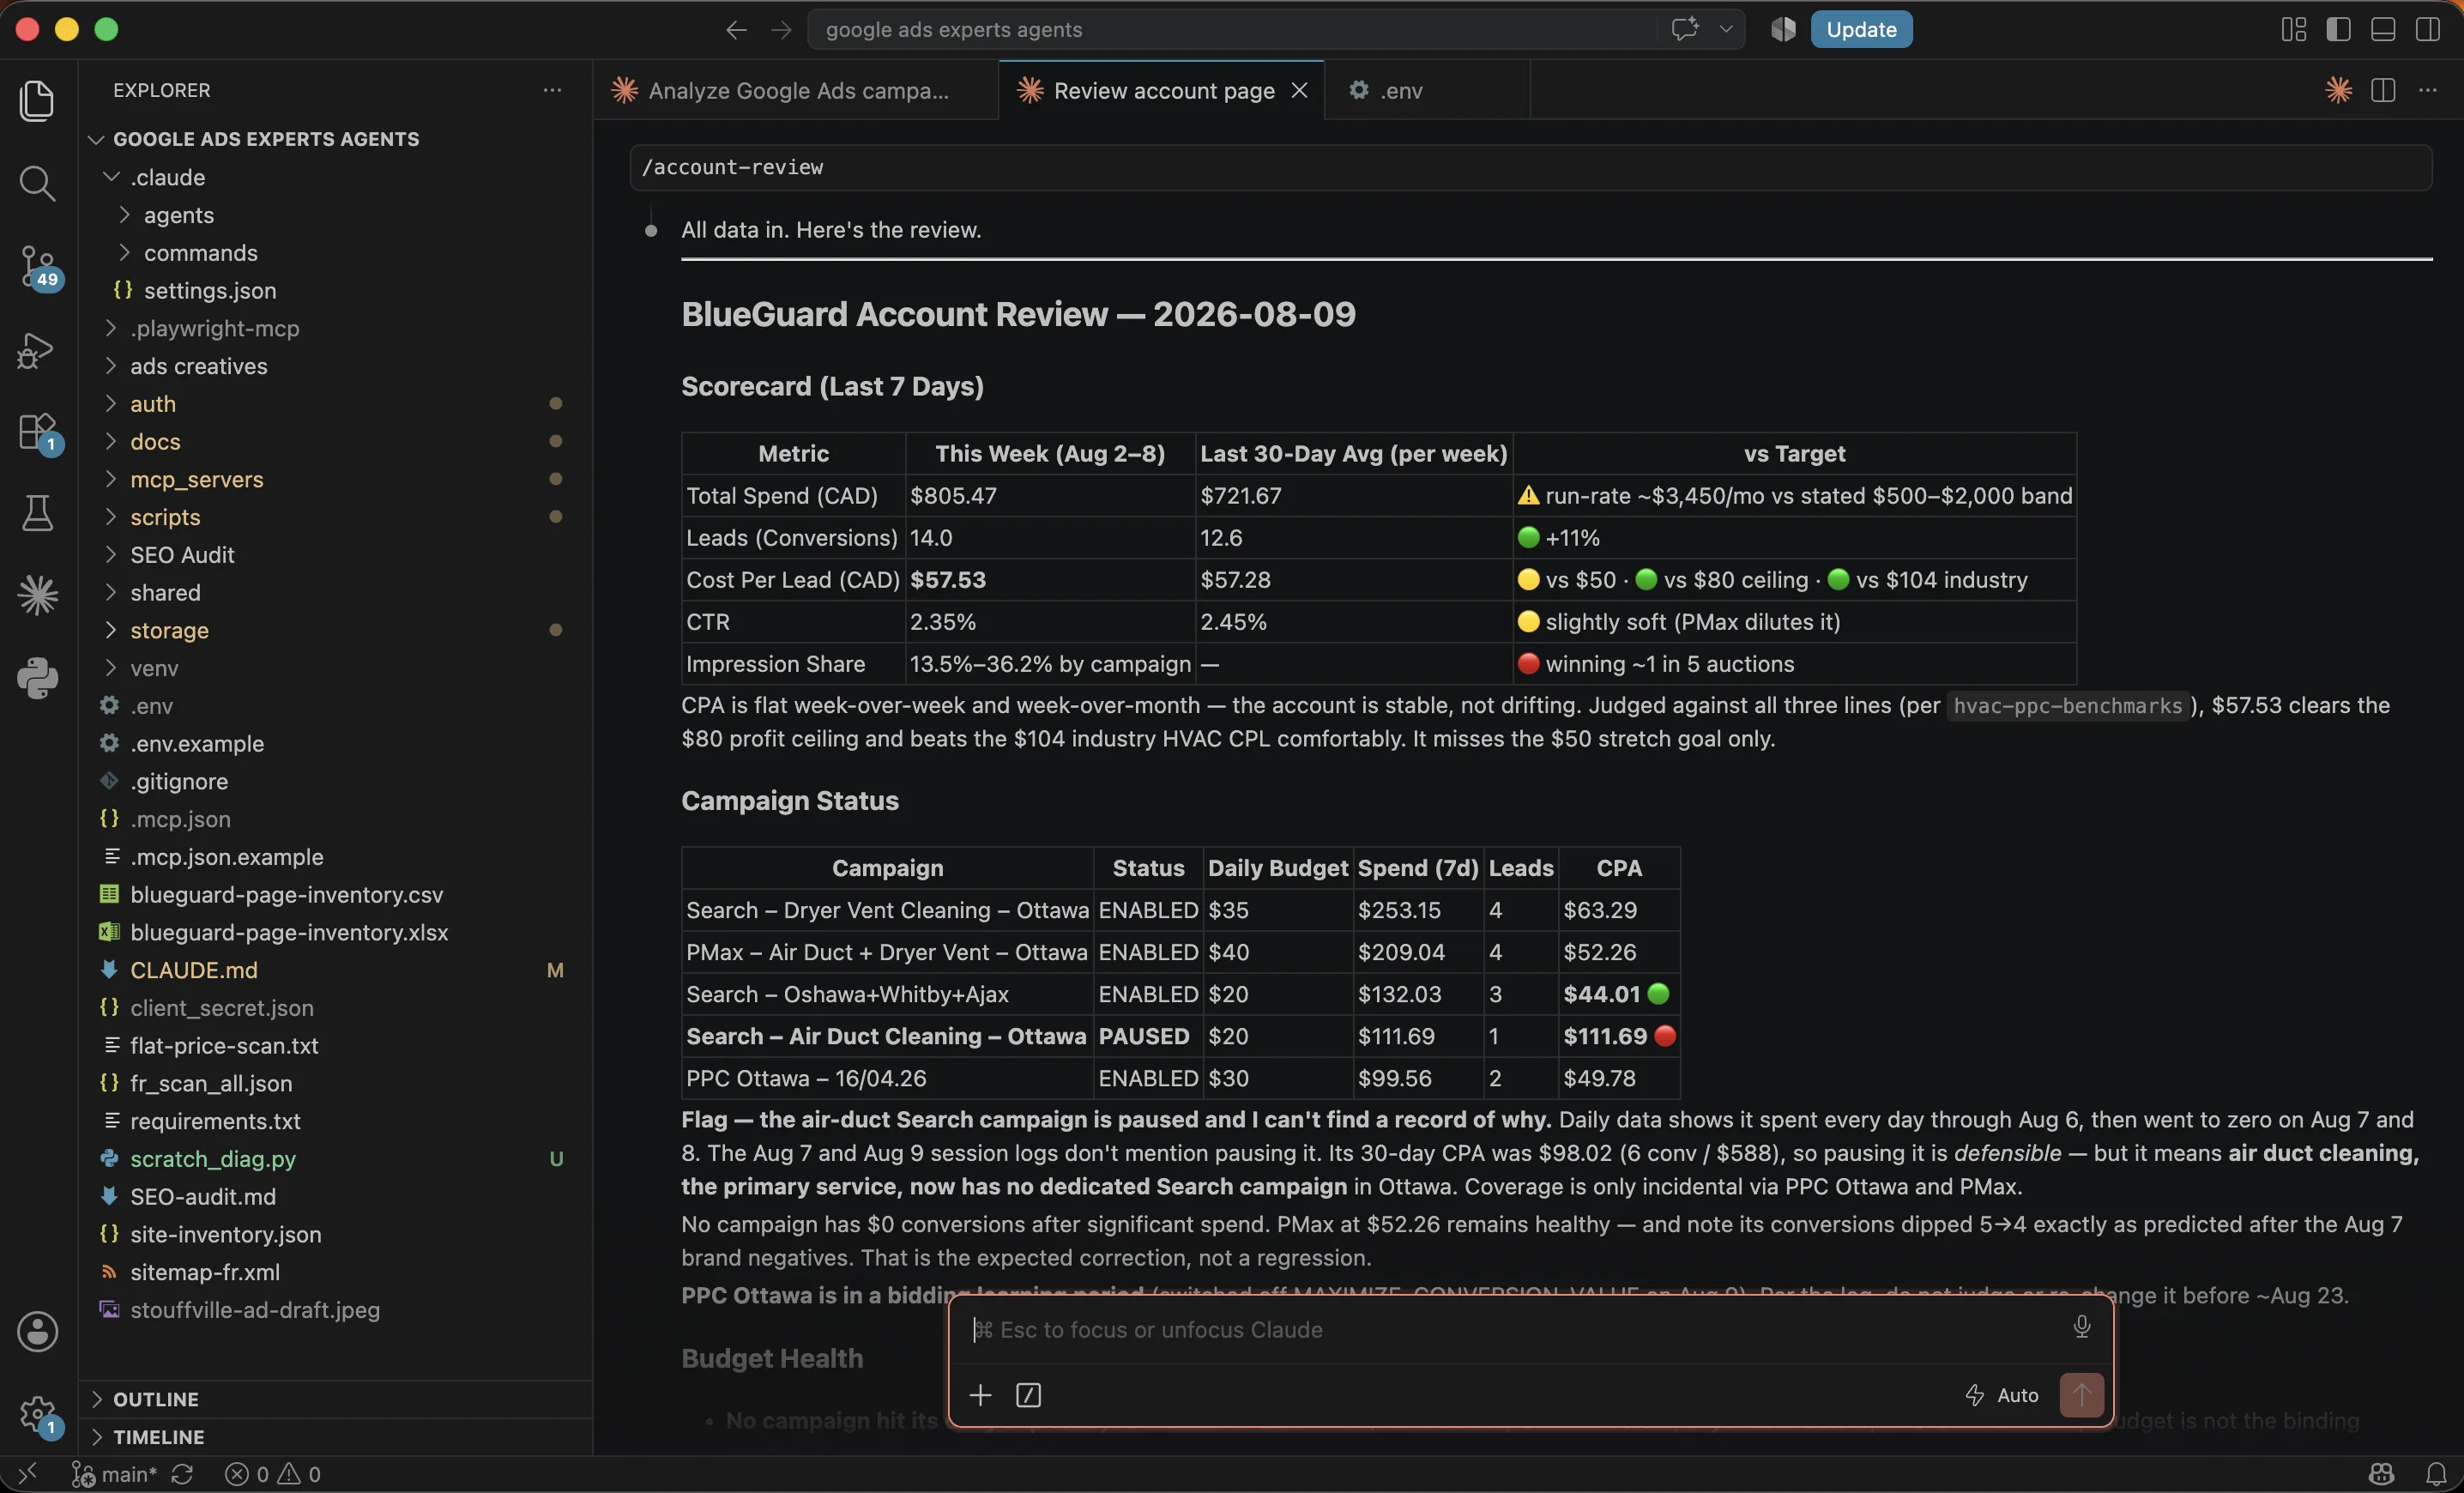Toggle the bottom panel

(2383, 29)
